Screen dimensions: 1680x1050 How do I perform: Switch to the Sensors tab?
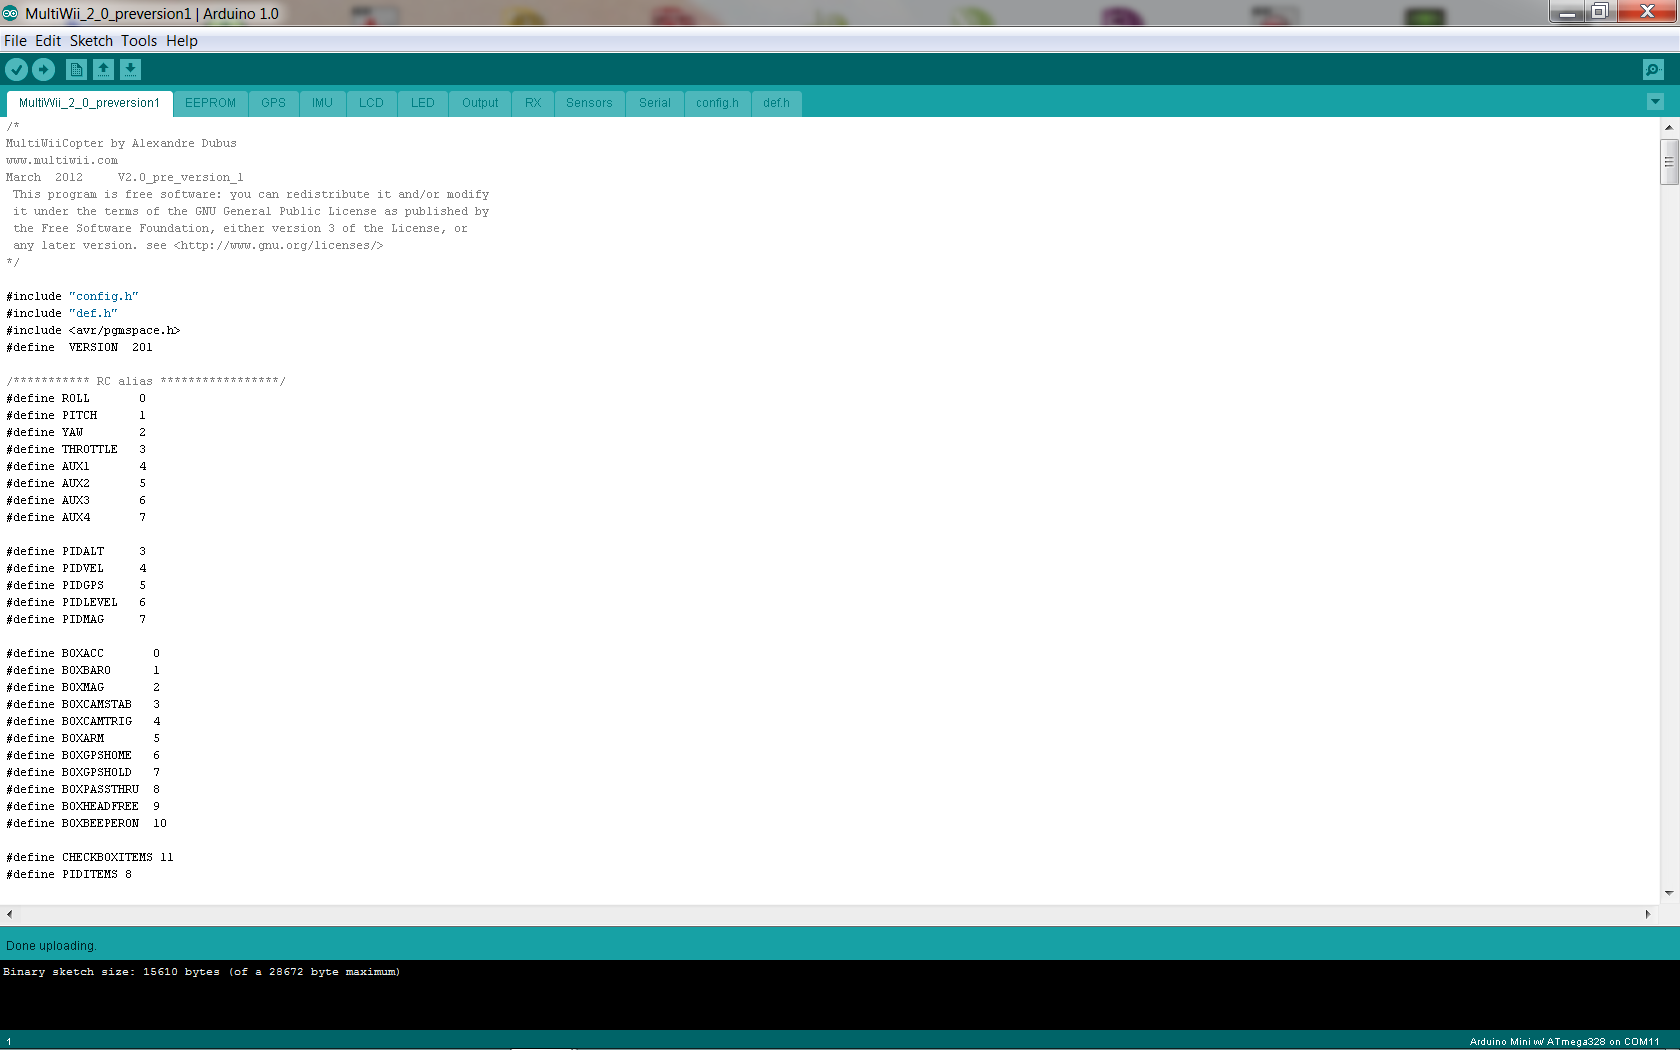pyautogui.click(x=589, y=103)
